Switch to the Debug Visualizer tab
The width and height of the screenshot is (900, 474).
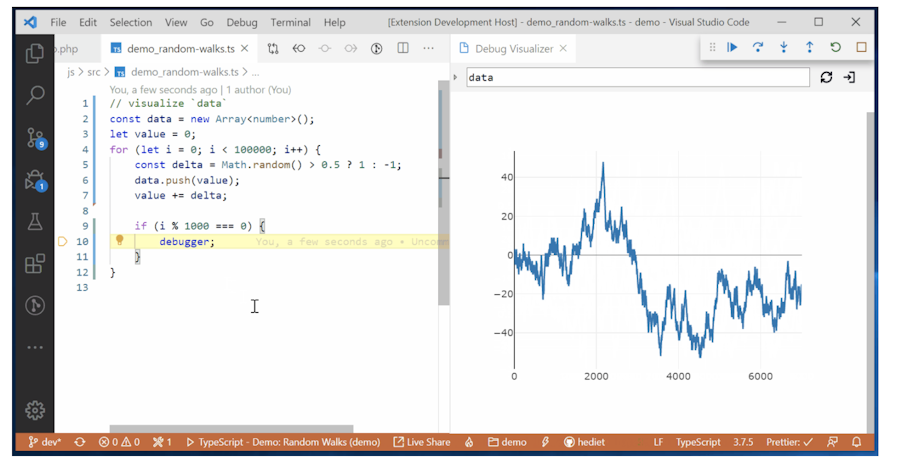tap(514, 49)
